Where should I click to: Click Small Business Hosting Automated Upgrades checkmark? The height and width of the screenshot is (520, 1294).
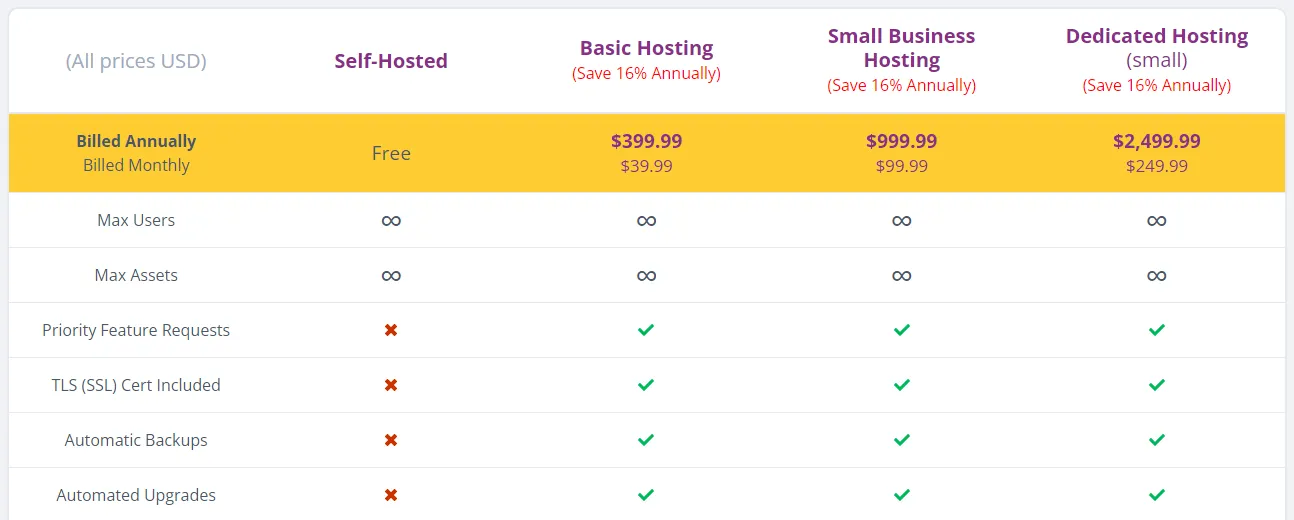[902, 495]
